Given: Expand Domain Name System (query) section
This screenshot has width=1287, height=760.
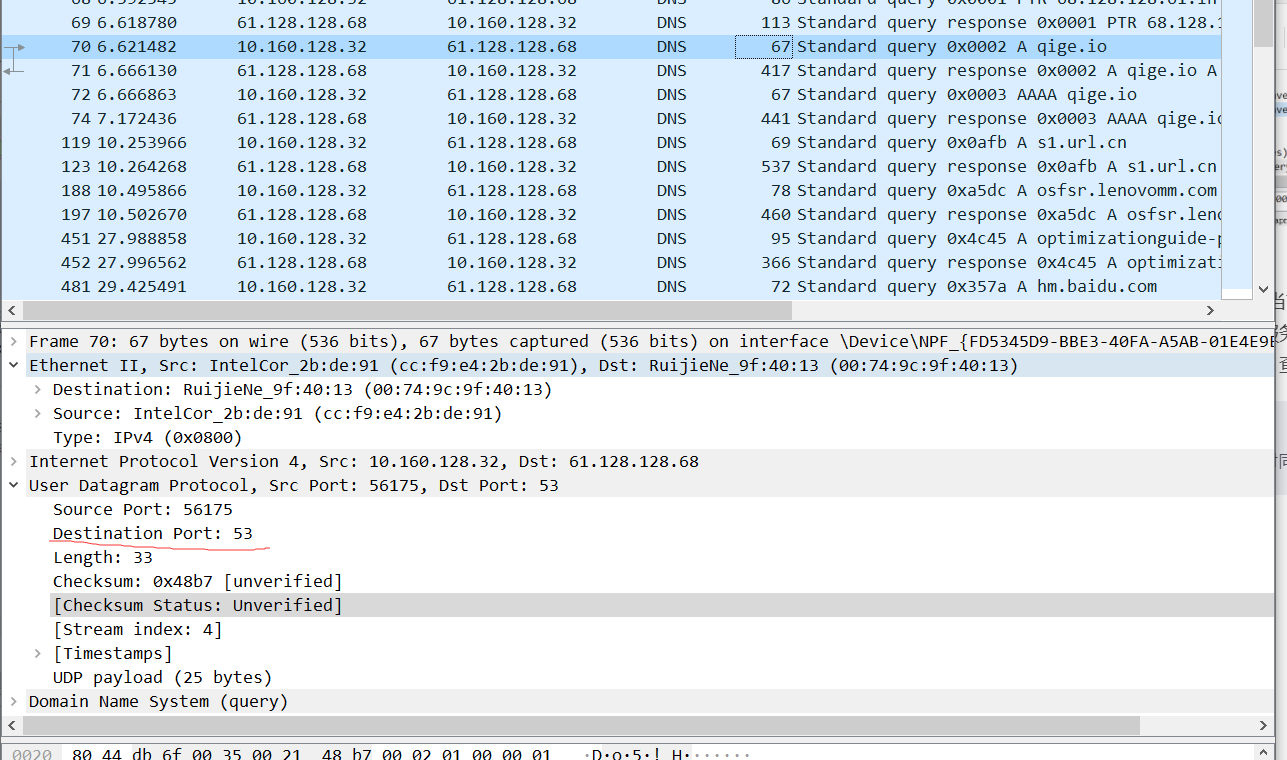Looking at the screenshot, I should click(13, 702).
